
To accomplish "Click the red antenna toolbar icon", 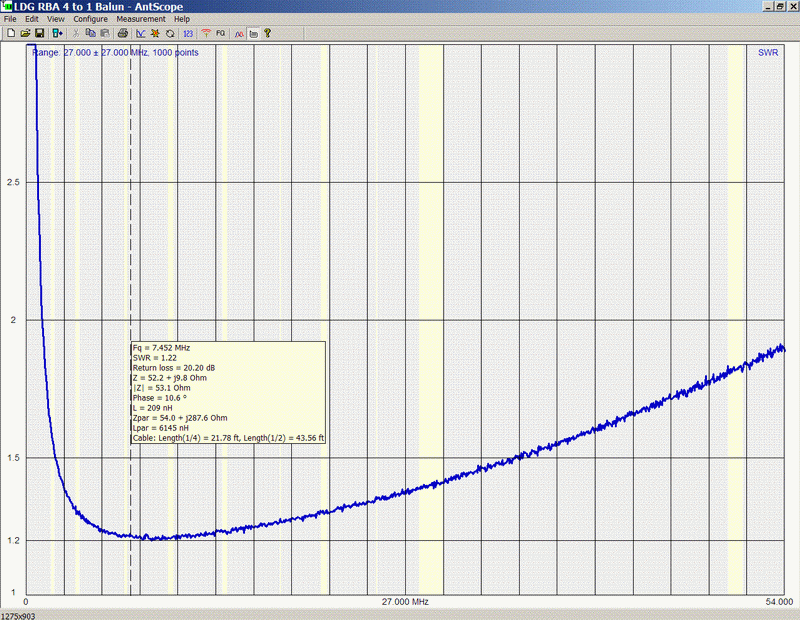I will [x=205, y=33].
